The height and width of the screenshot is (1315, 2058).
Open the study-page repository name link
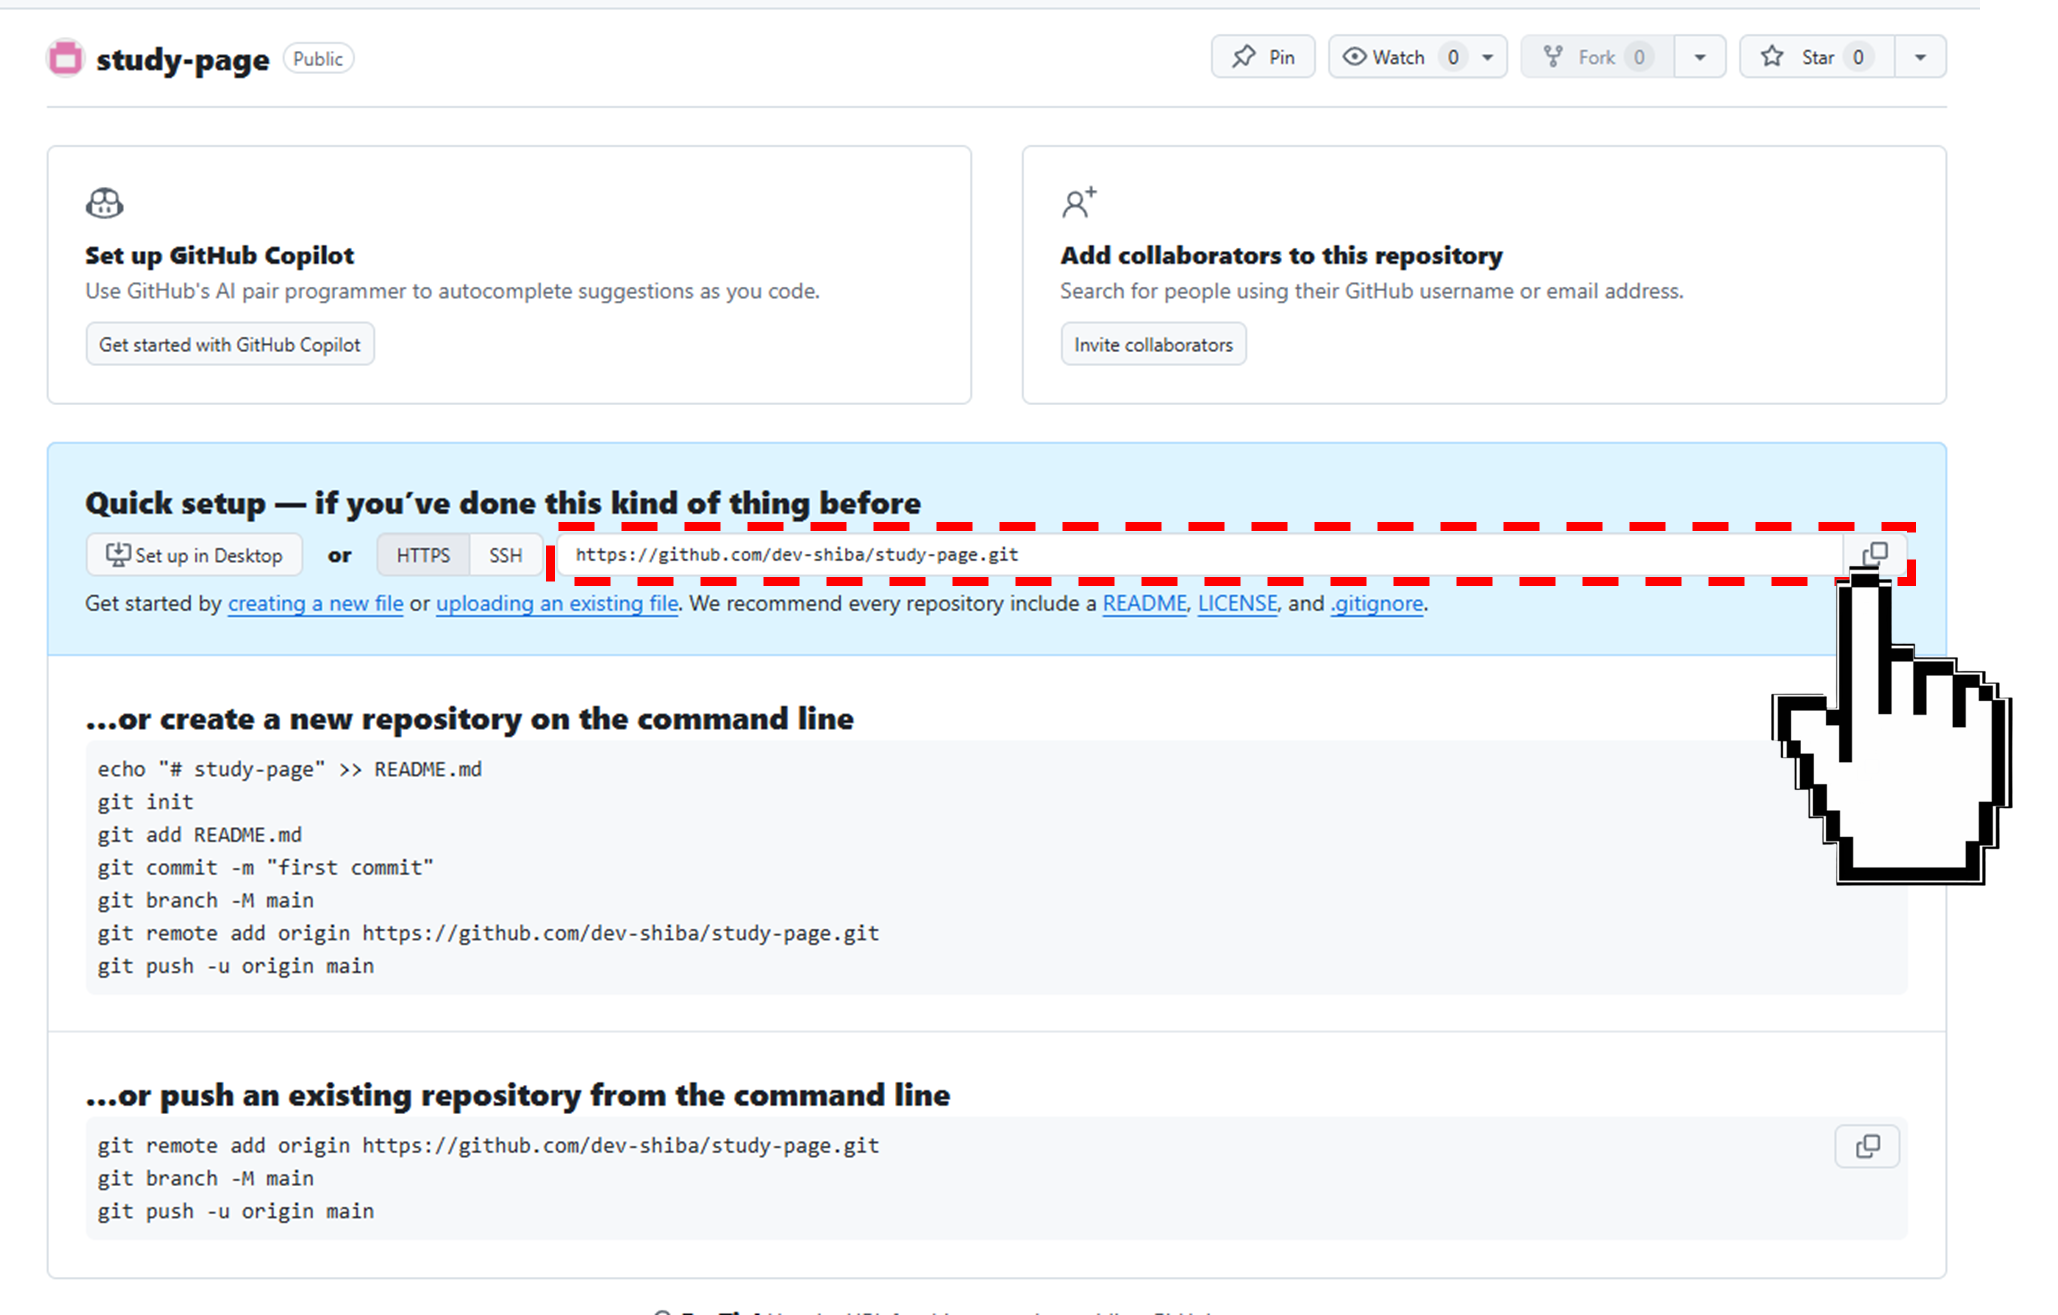click(183, 59)
